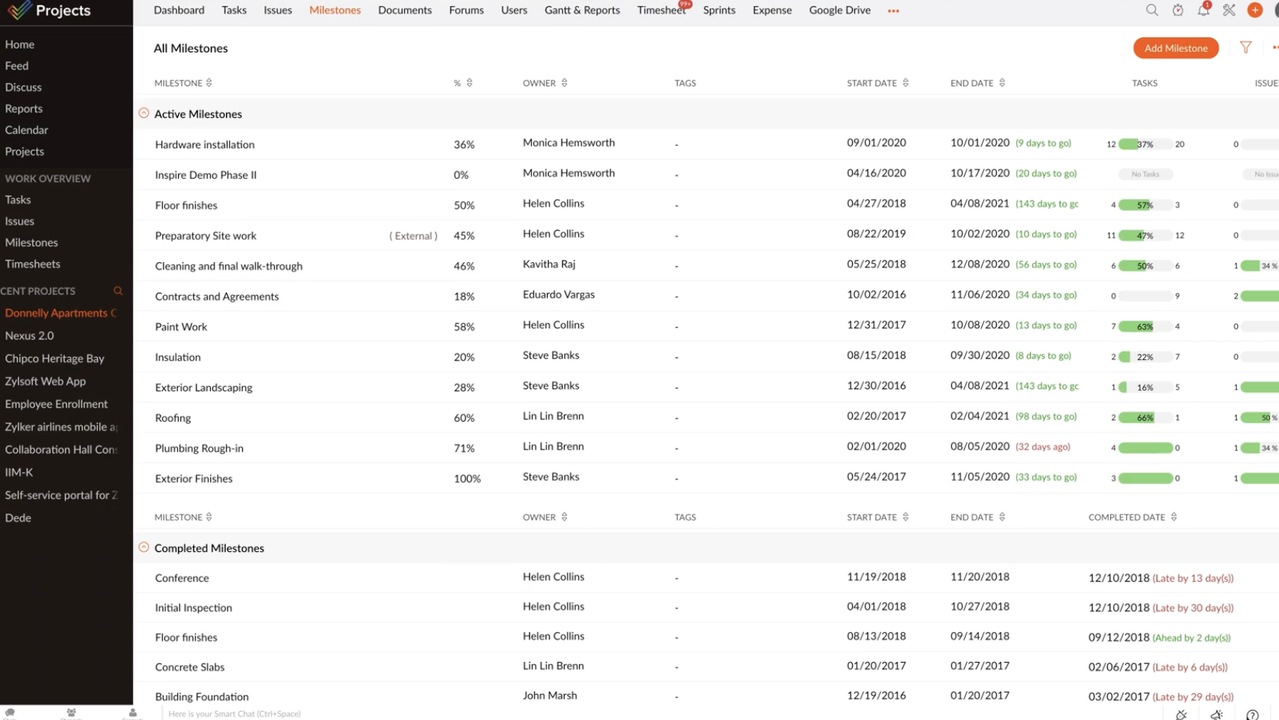Open the milestone filter funnel
1279x720 pixels.
1245,47
